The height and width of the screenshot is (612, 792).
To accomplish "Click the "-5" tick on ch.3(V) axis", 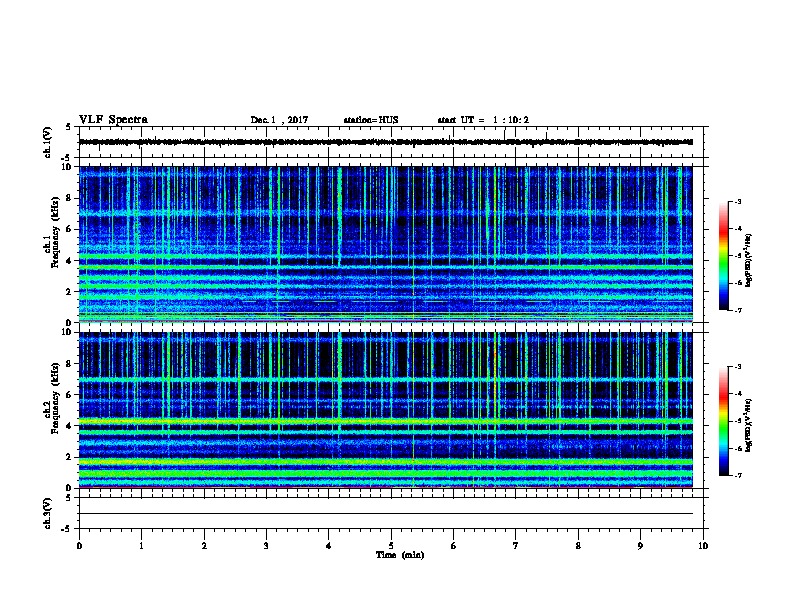I will pyautogui.click(x=68, y=529).
